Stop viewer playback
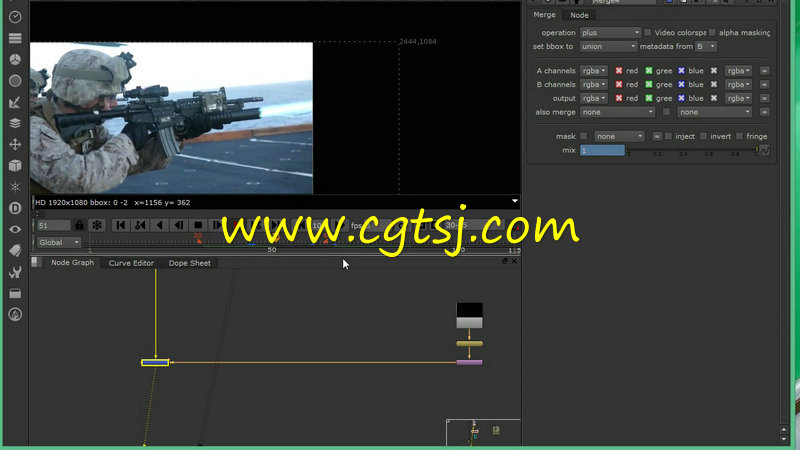The width and height of the screenshot is (800, 450). coord(198,225)
